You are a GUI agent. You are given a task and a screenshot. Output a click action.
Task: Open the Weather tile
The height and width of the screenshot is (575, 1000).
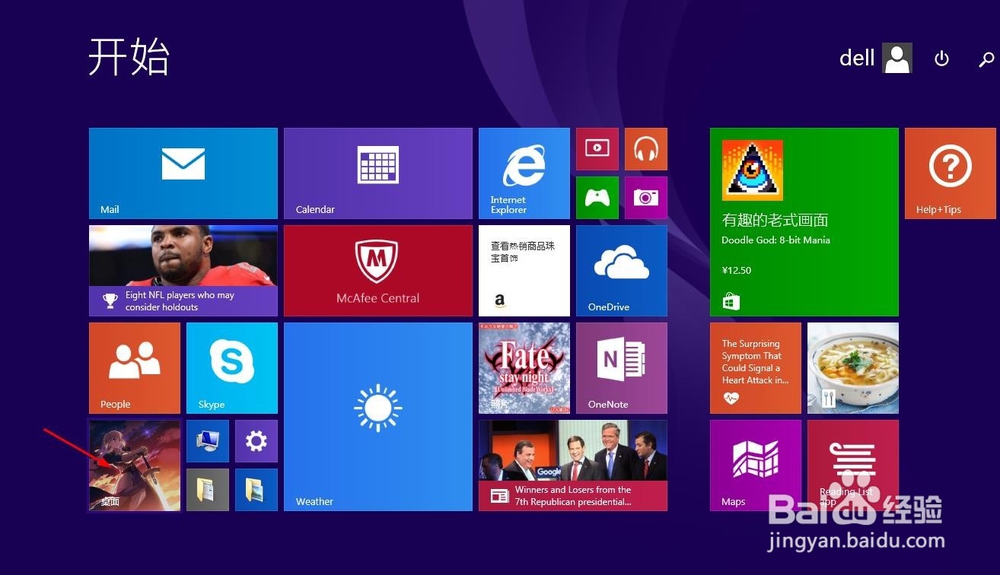point(378,416)
